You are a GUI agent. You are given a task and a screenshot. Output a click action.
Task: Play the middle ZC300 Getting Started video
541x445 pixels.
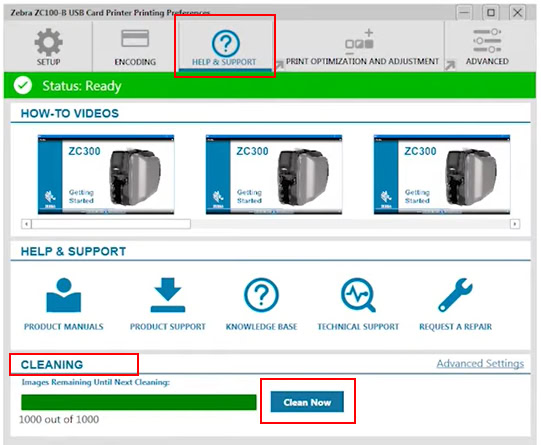coord(274,175)
